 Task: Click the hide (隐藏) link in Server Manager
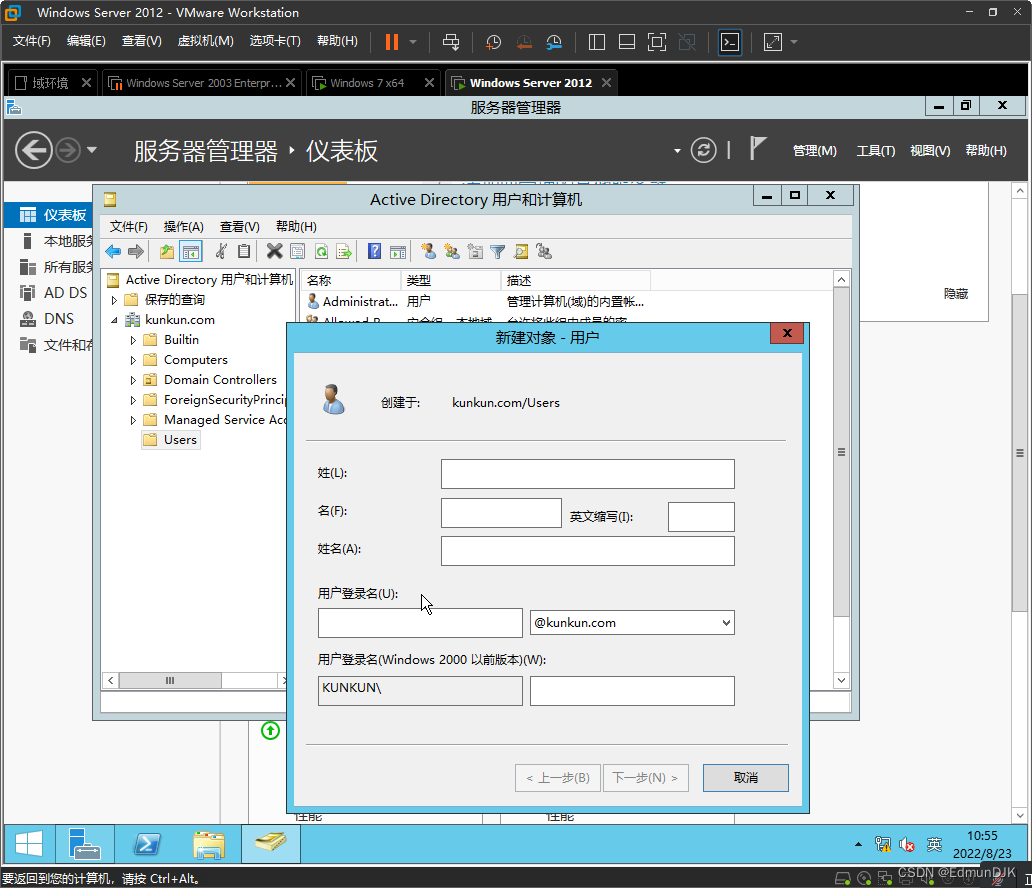point(955,294)
